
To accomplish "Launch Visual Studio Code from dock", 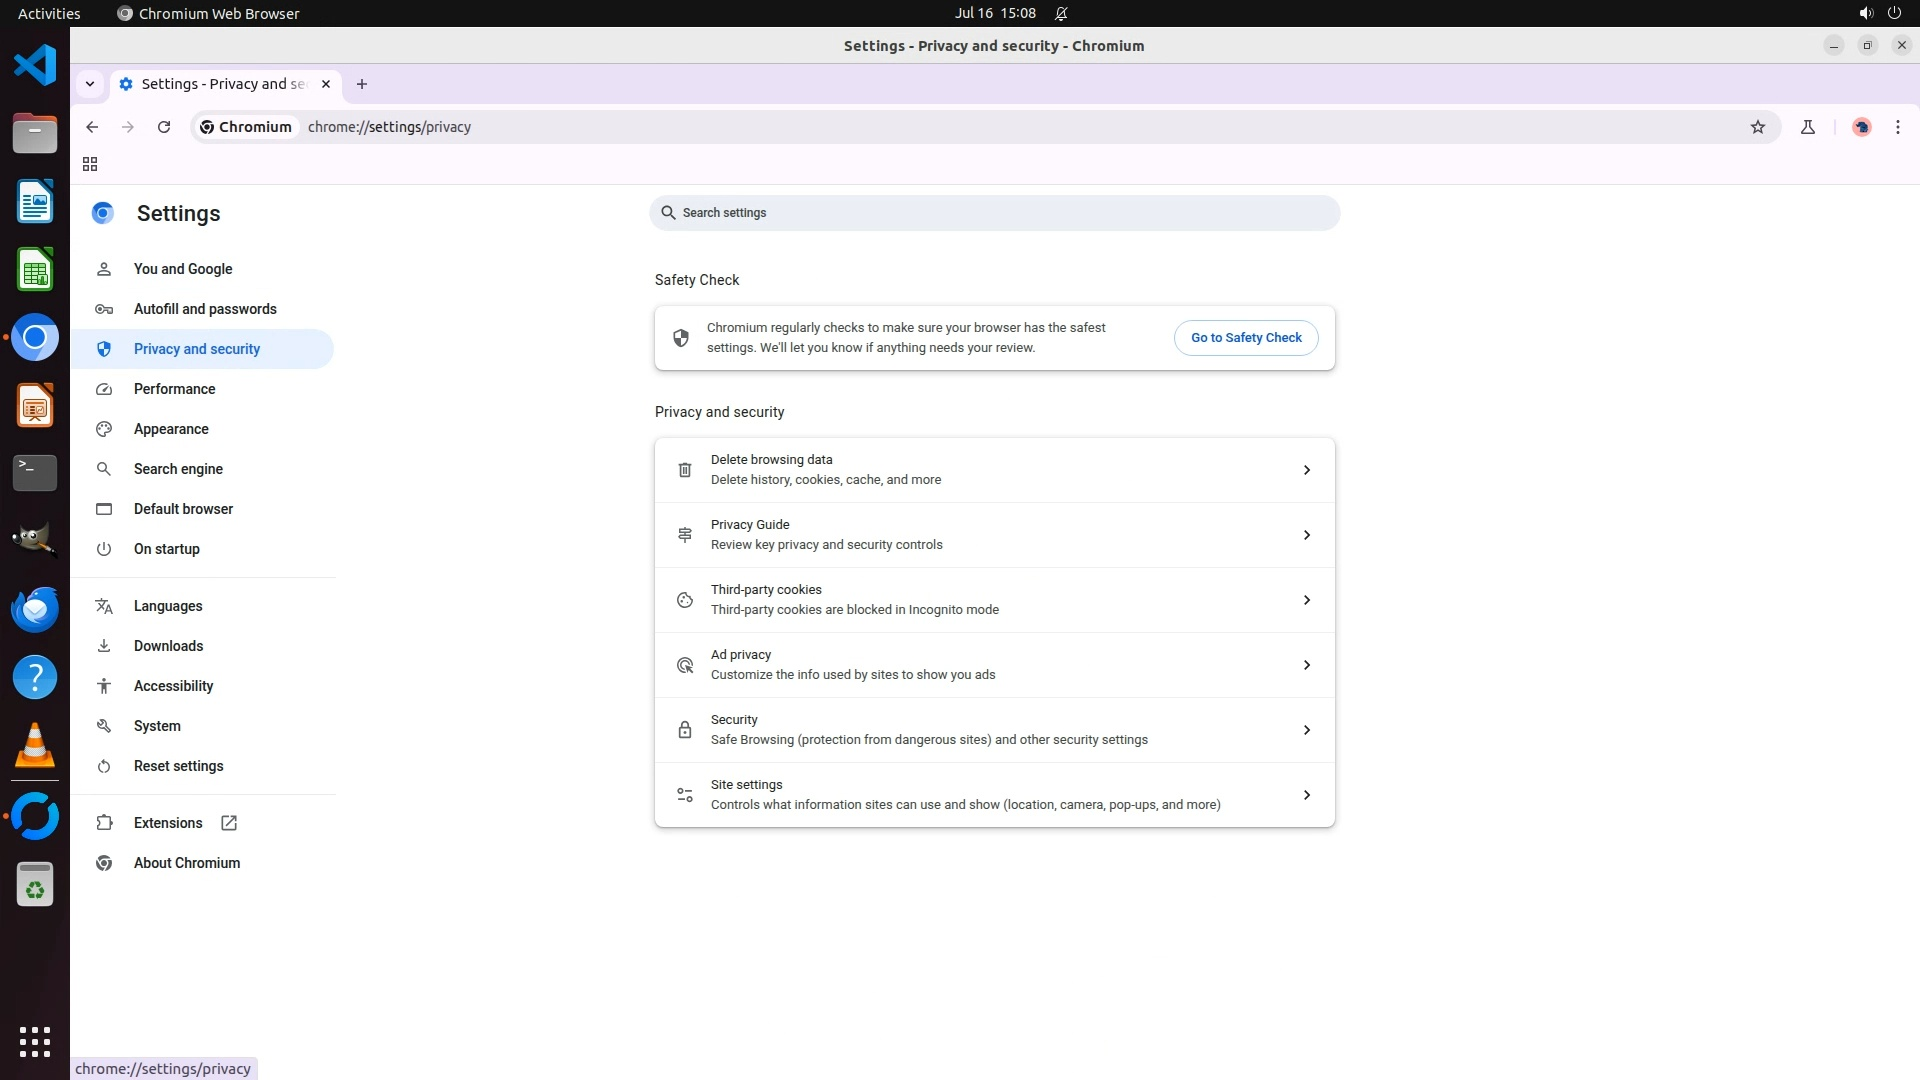I will pos(35,66).
